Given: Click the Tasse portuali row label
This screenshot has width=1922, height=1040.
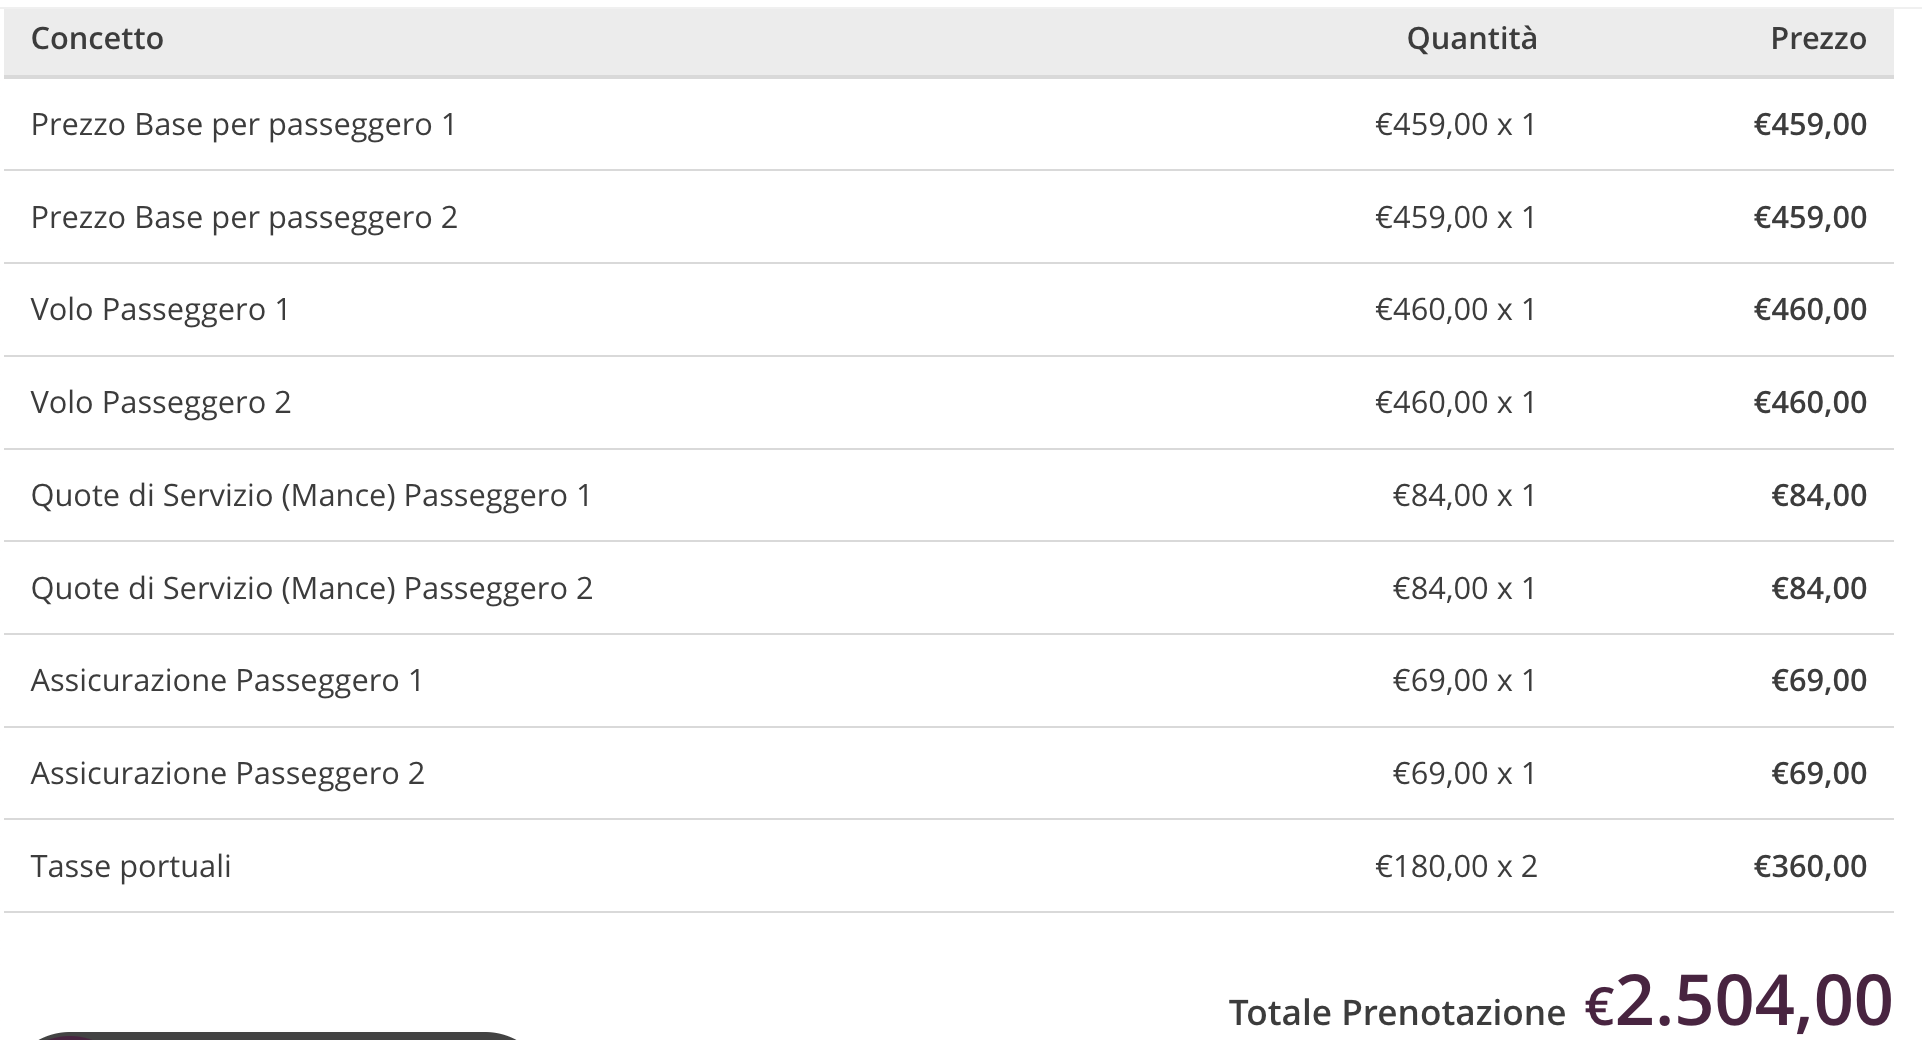Looking at the screenshot, I should pos(131,867).
